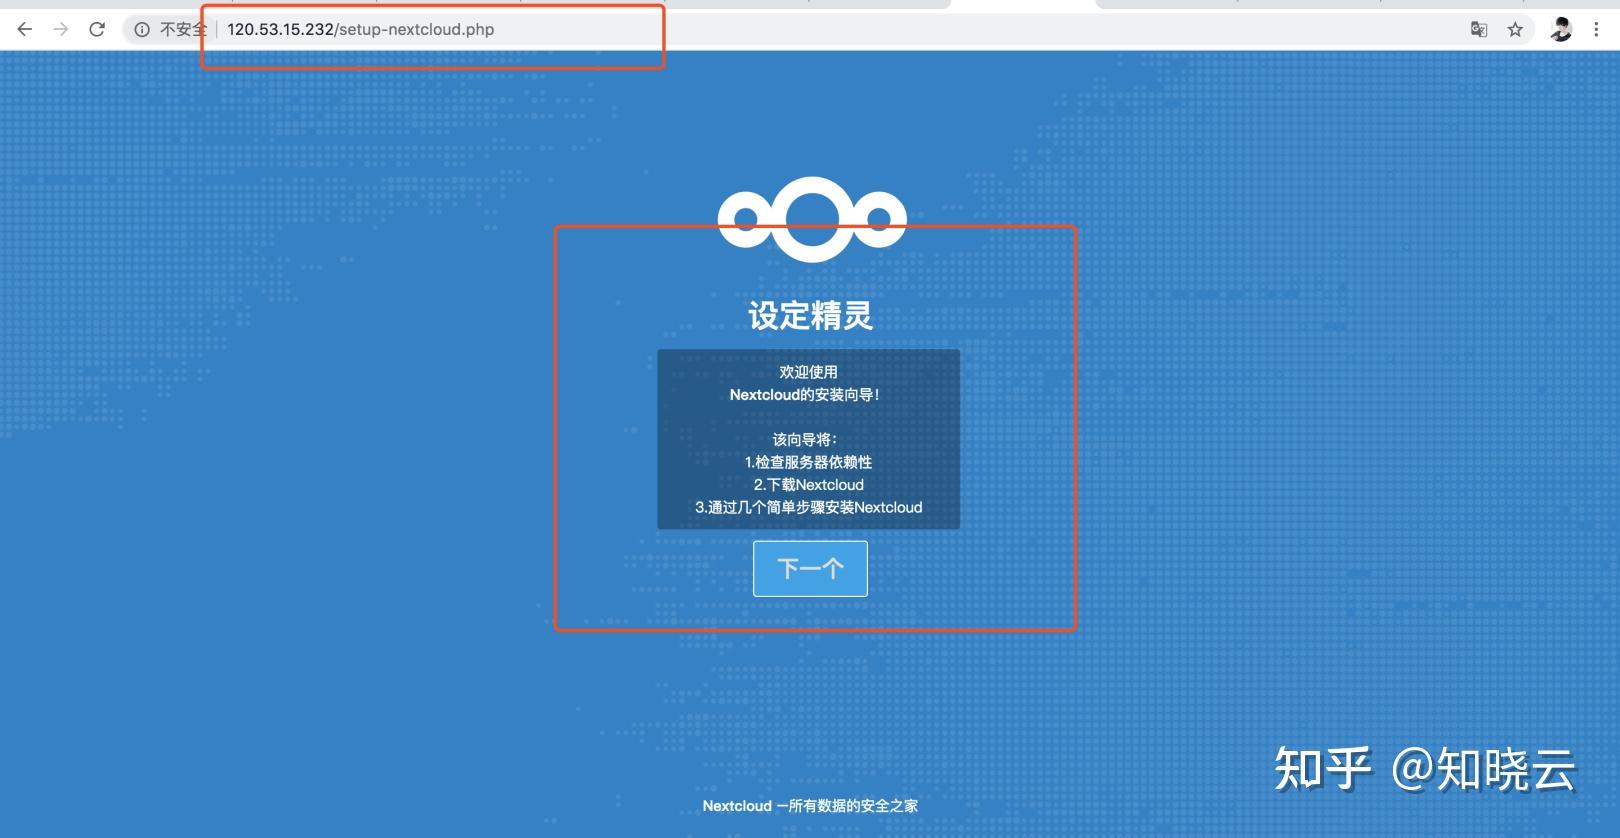1620x838 pixels.
Task: Open the Chrome three-dot menu
Action: 1596,29
